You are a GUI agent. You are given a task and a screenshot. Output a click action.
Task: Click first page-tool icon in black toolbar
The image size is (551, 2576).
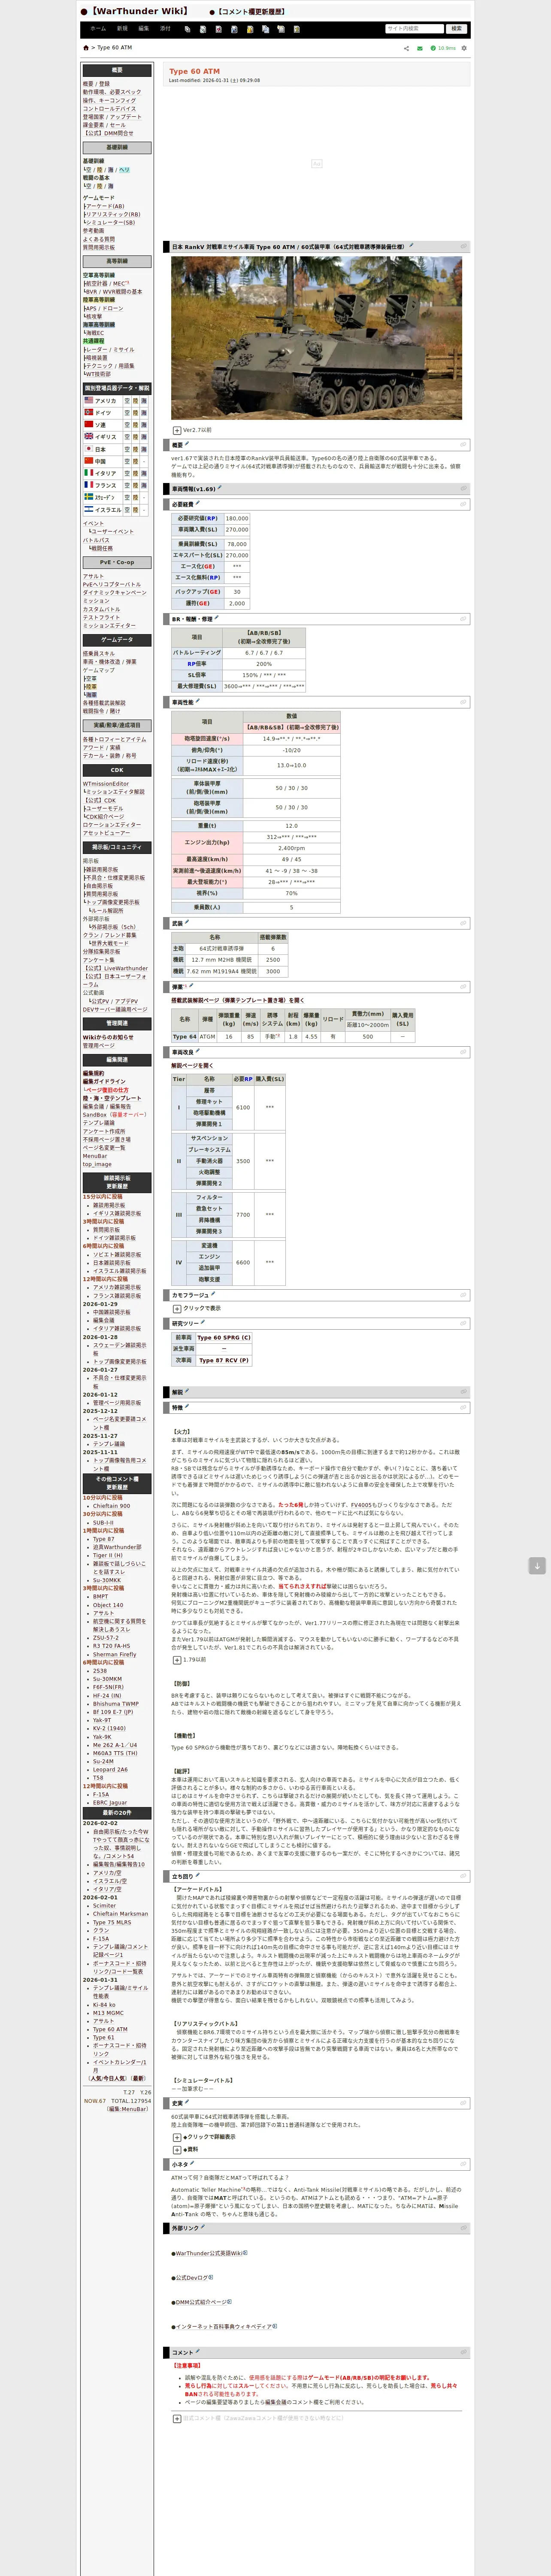(x=188, y=29)
